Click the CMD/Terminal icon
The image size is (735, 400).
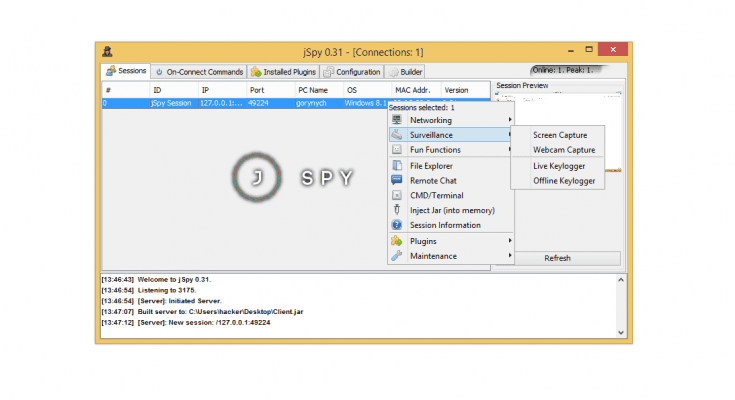[x=397, y=196]
